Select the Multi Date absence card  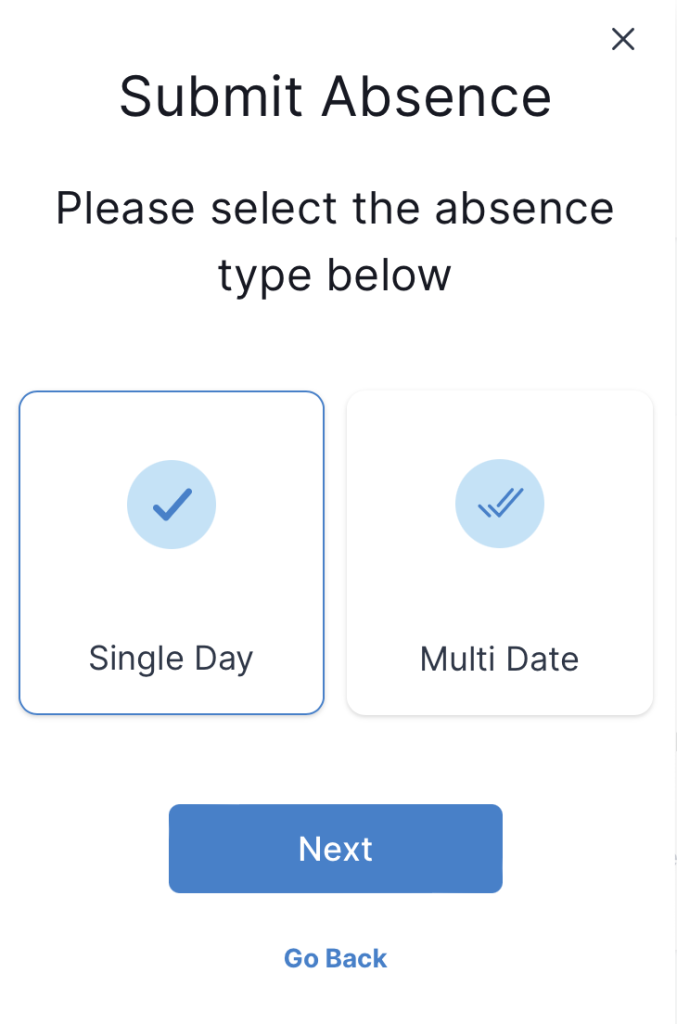pyautogui.click(x=499, y=552)
